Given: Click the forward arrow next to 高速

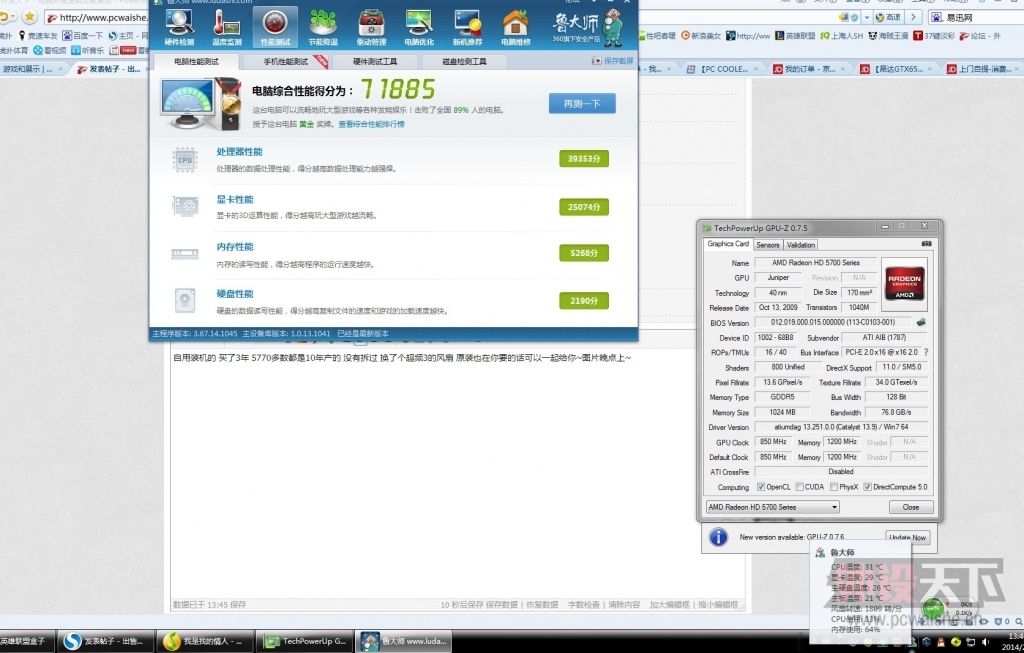Looking at the screenshot, I should pyautogui.click(x=914, y=17).
